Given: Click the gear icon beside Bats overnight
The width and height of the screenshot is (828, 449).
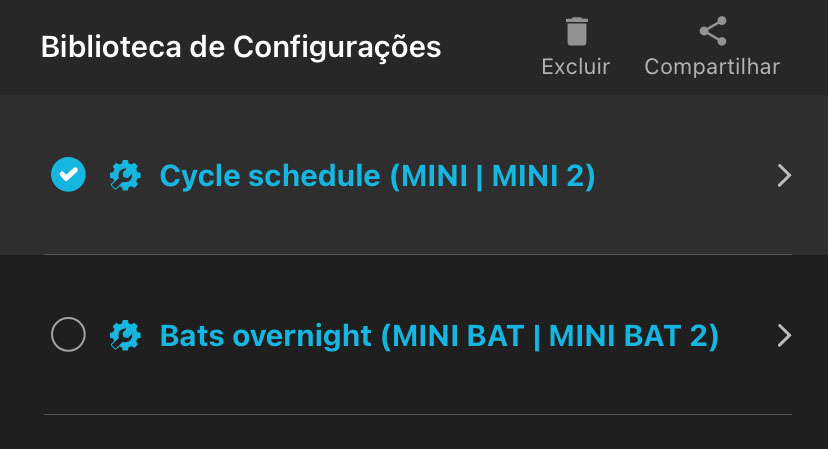Looking at the screenshot, I should point(125,335).
